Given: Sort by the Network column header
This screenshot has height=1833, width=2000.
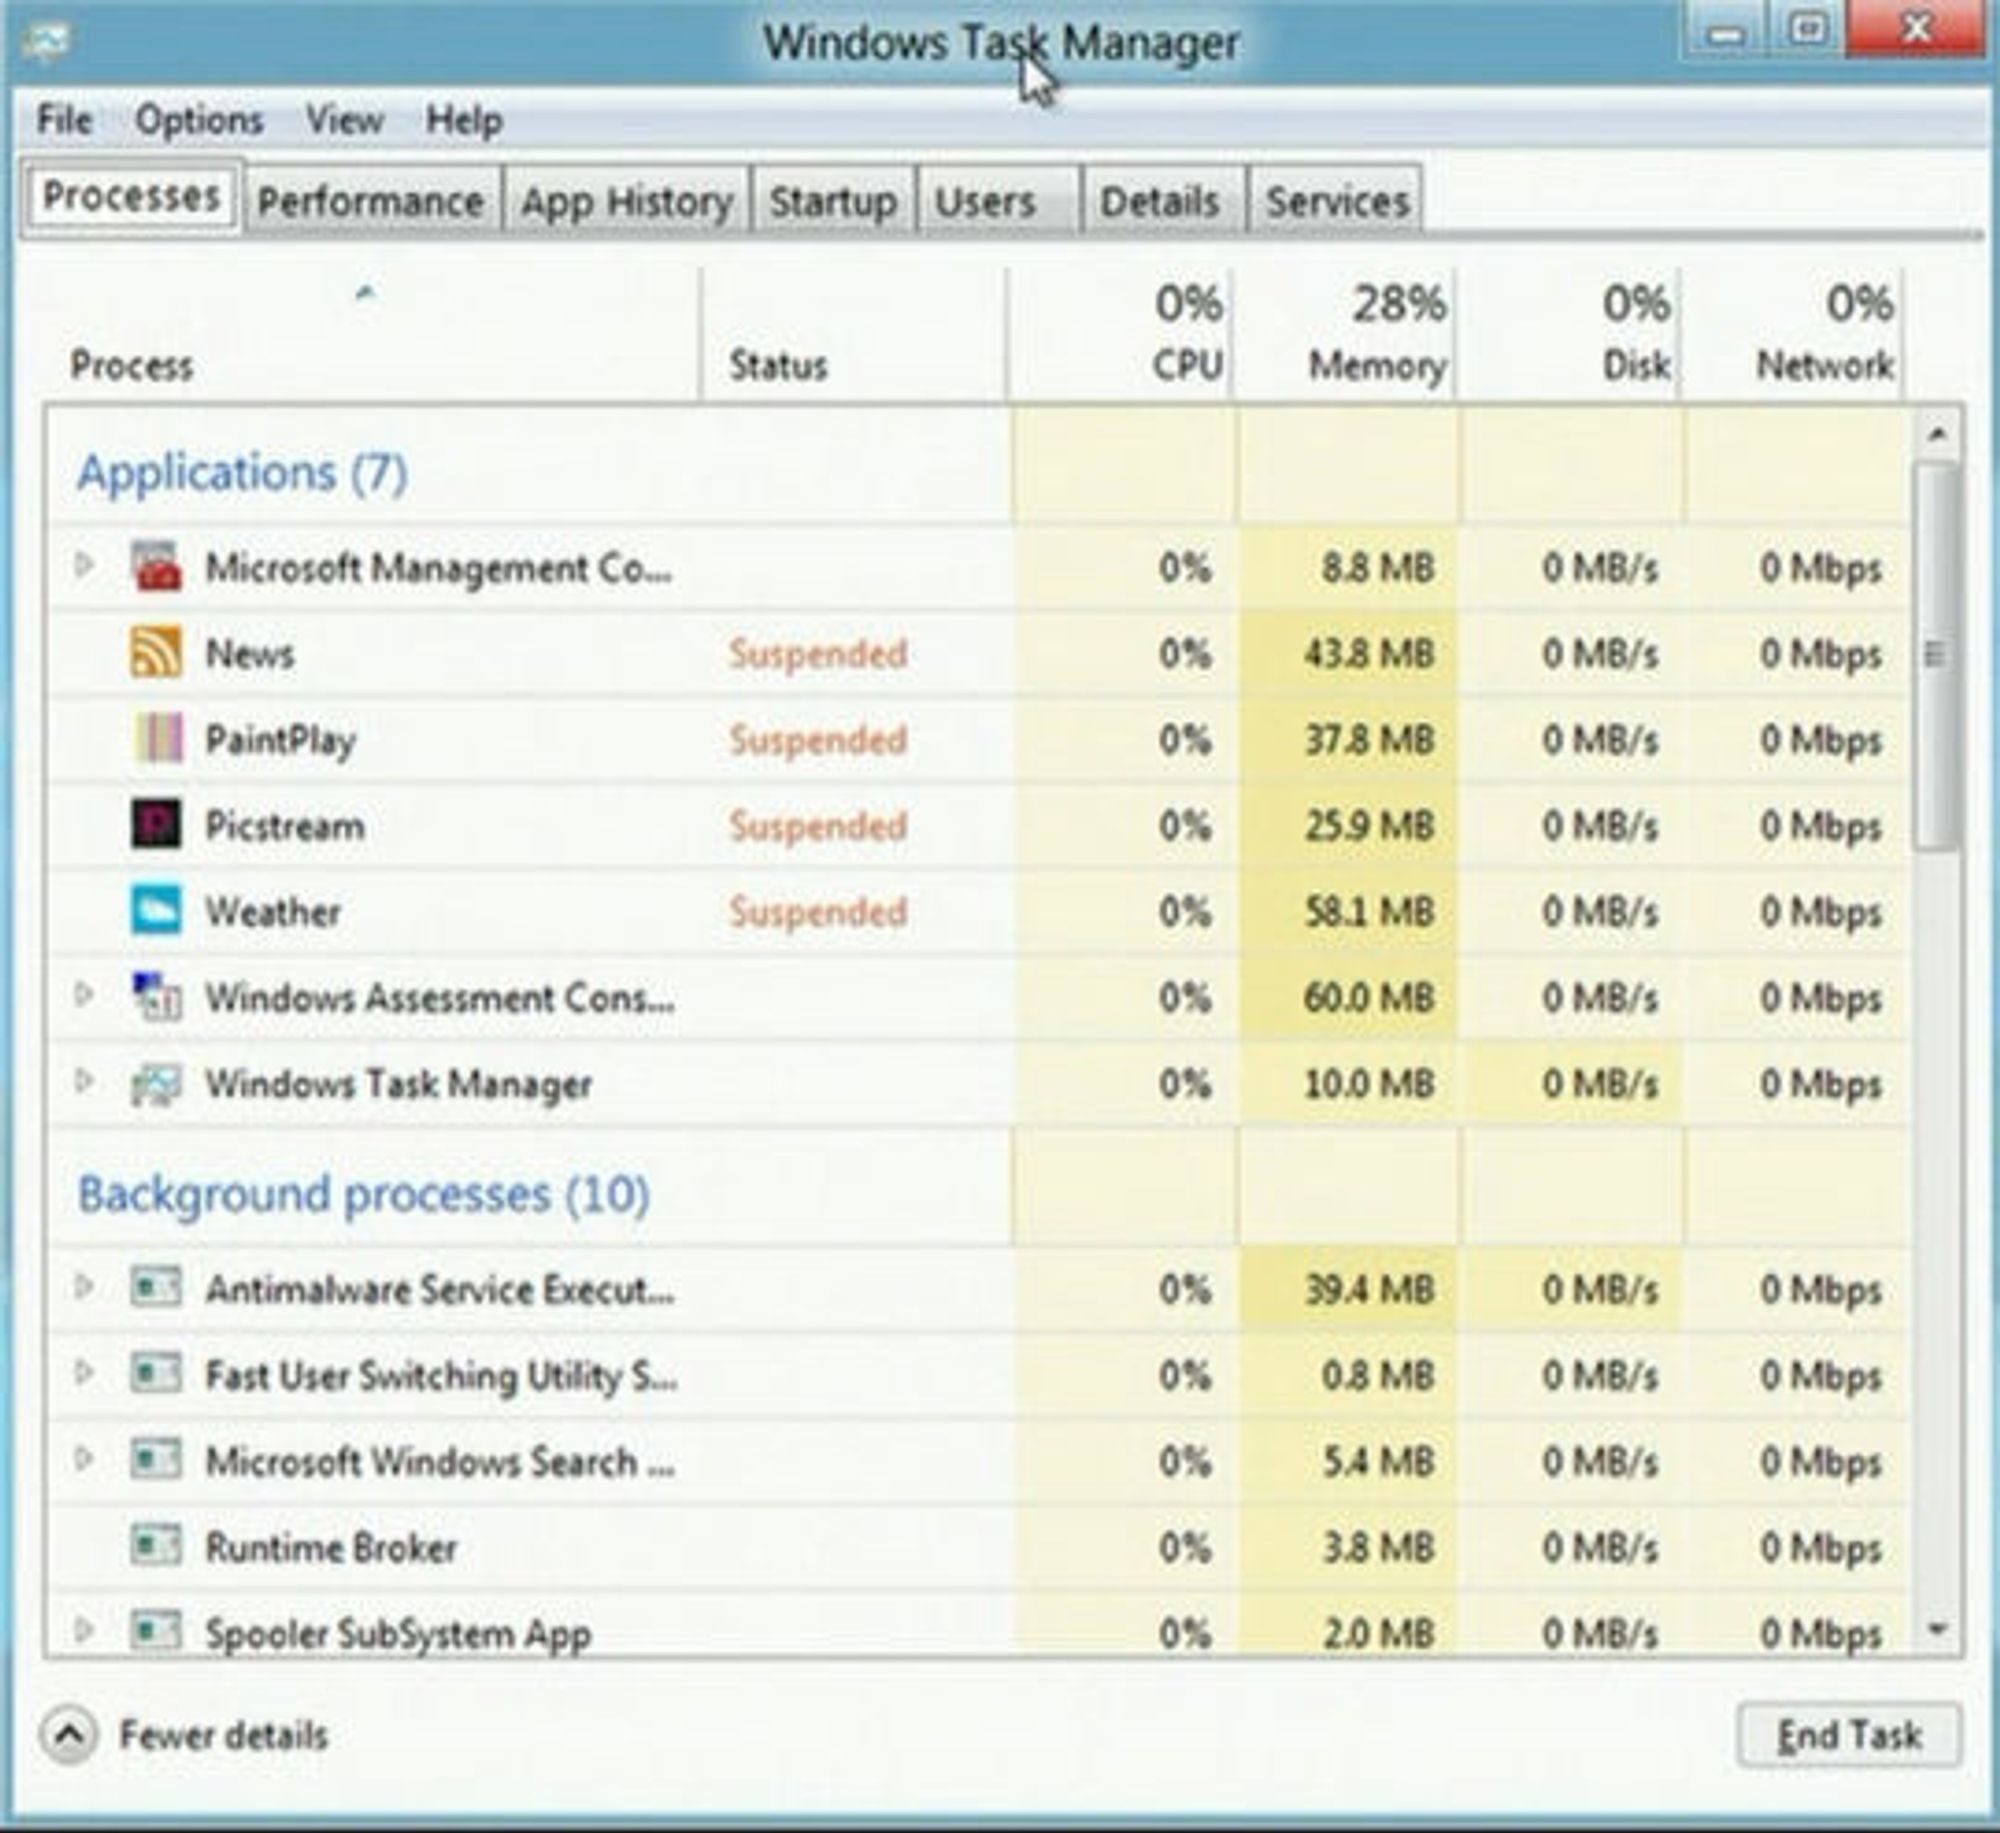Looking at the screenshot, I should tap(1793, 335).
